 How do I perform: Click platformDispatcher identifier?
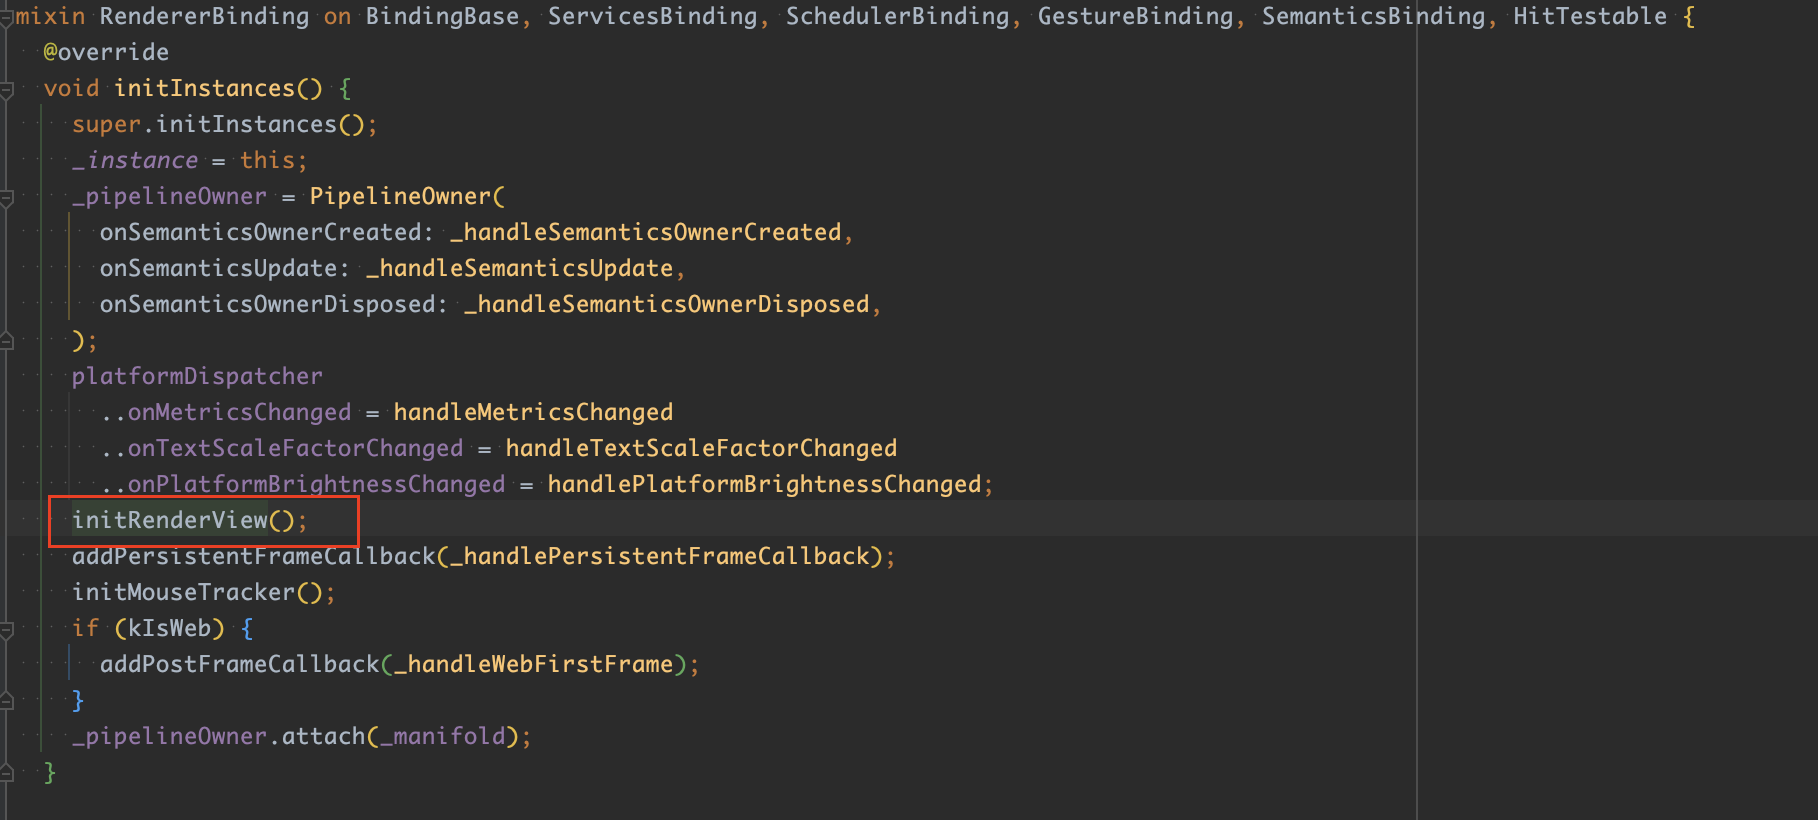pos(197,376)
